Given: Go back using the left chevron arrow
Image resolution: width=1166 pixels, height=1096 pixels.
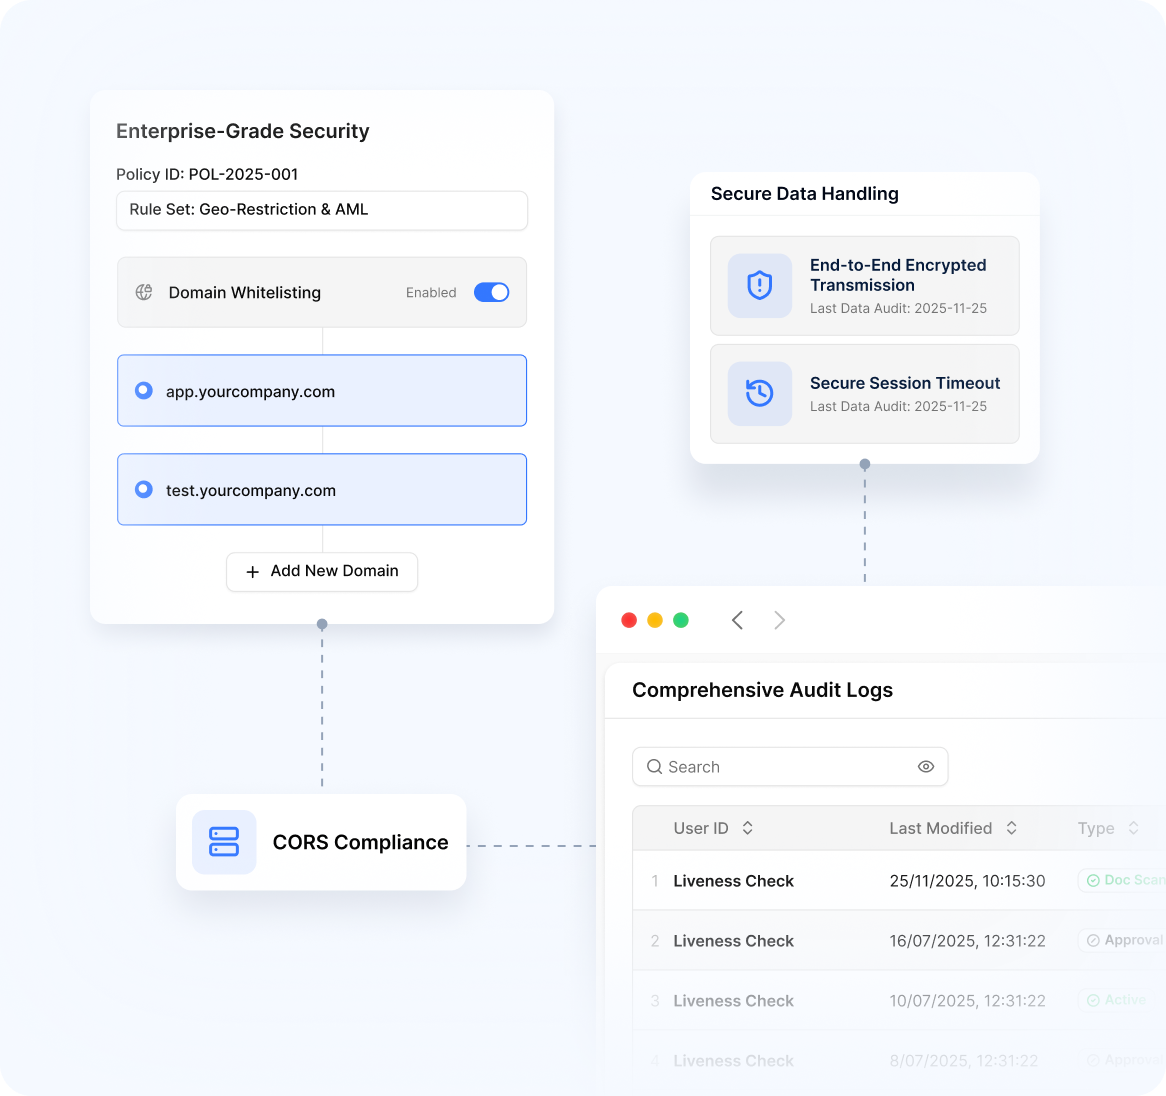Looking at the screenshot, I should [x=737, y=620].
